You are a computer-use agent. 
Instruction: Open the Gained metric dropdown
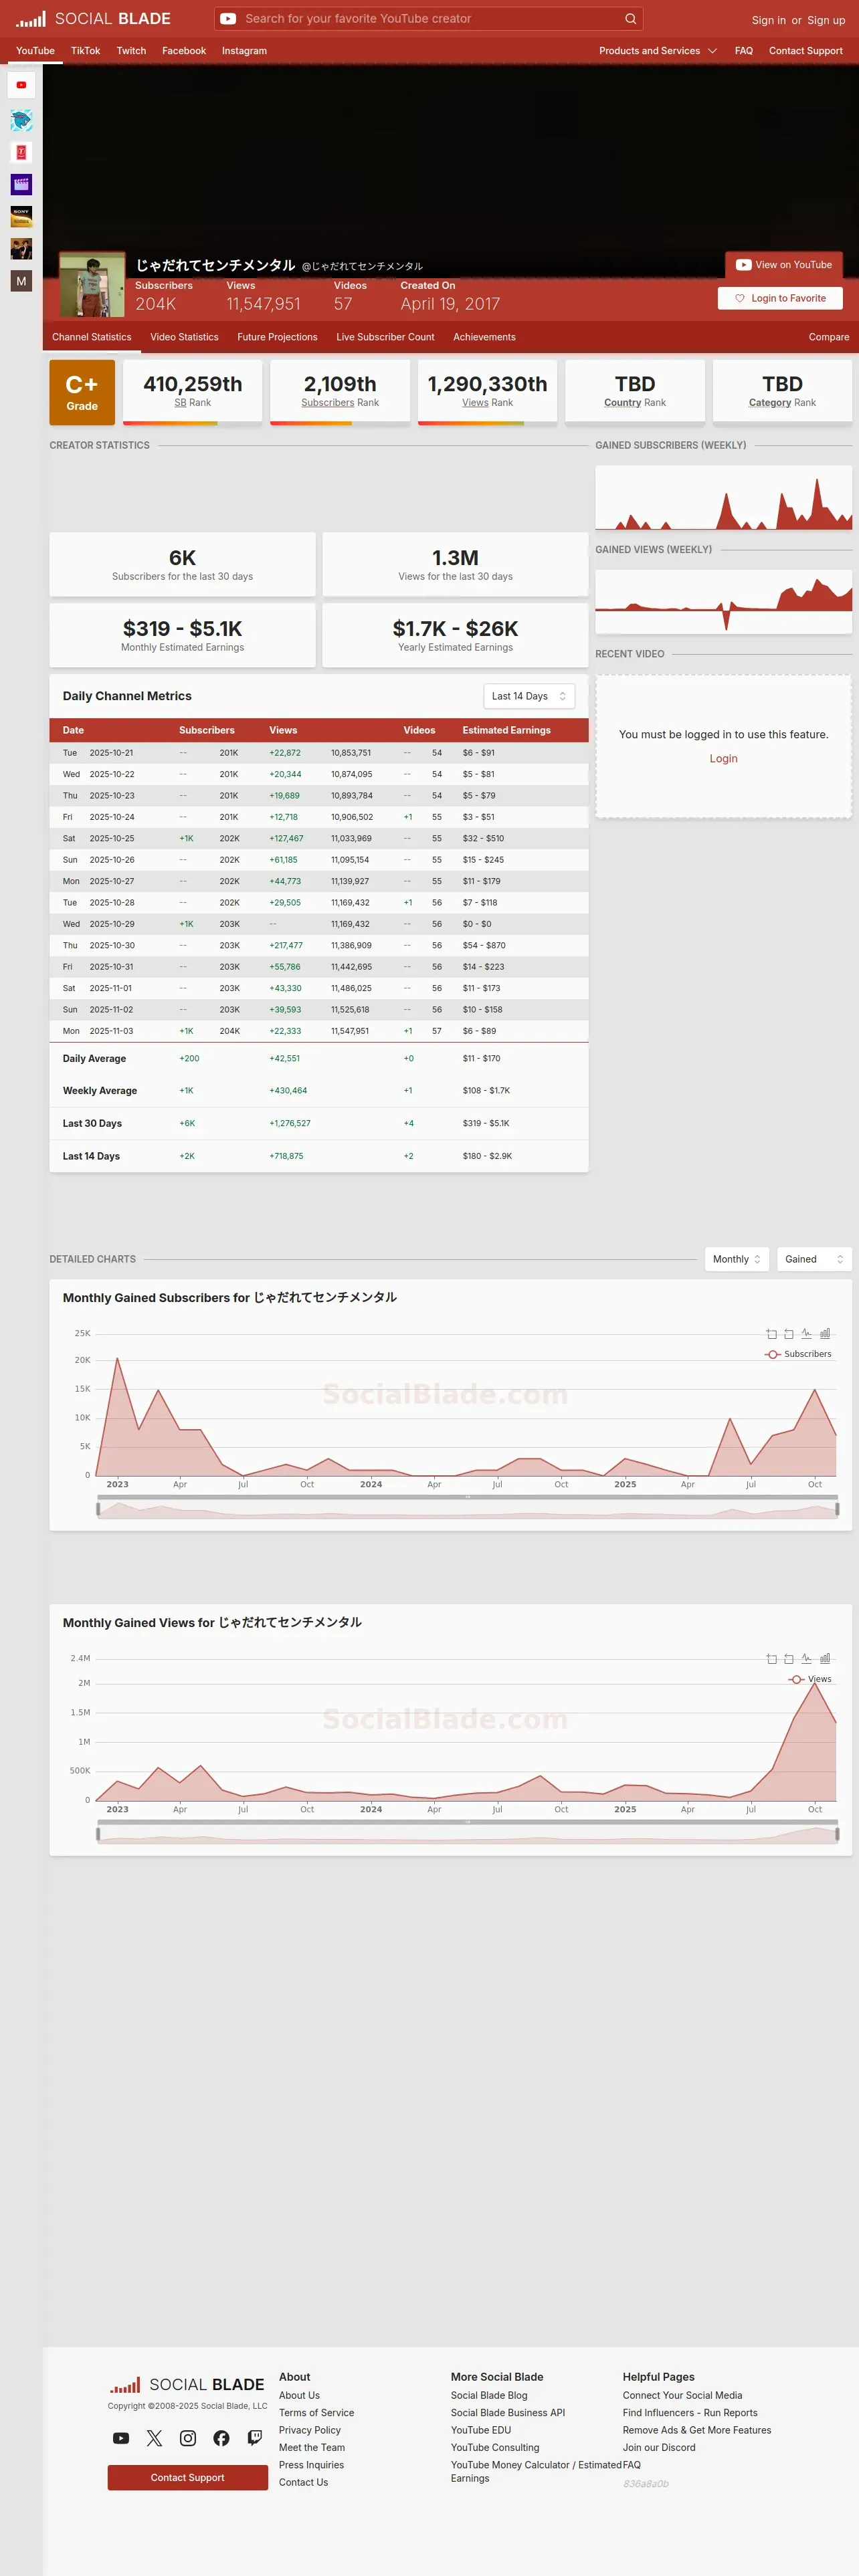click(x=814, y=1259)
